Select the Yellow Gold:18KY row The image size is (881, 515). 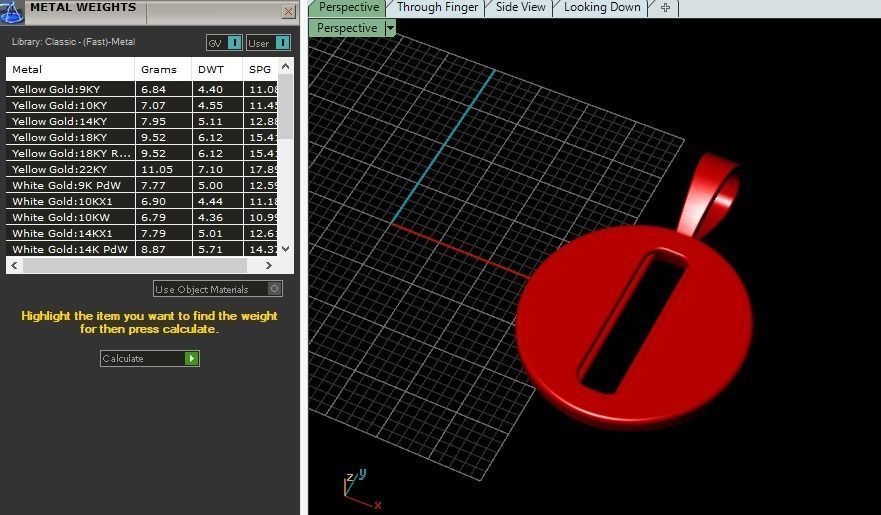point(142,137)
